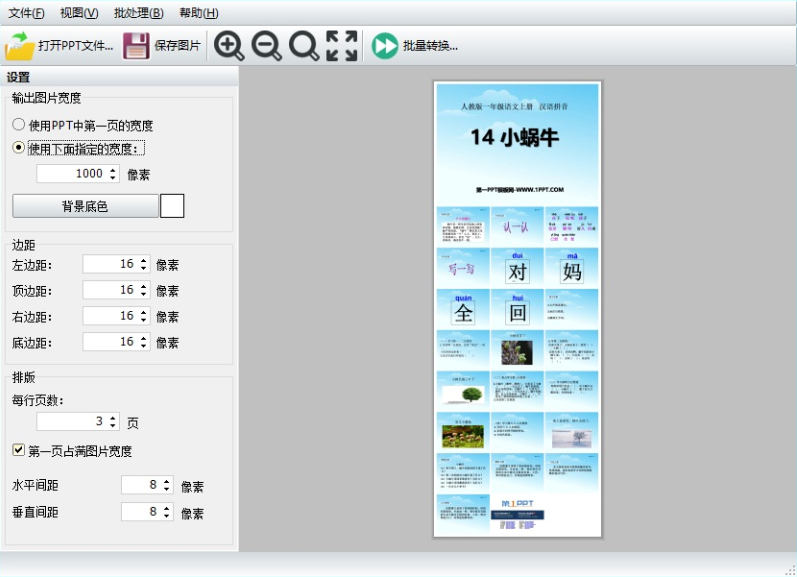Click the actual size magnifier icon
Image resolution: width=797 pixels, height=577 pixels.
303,46
